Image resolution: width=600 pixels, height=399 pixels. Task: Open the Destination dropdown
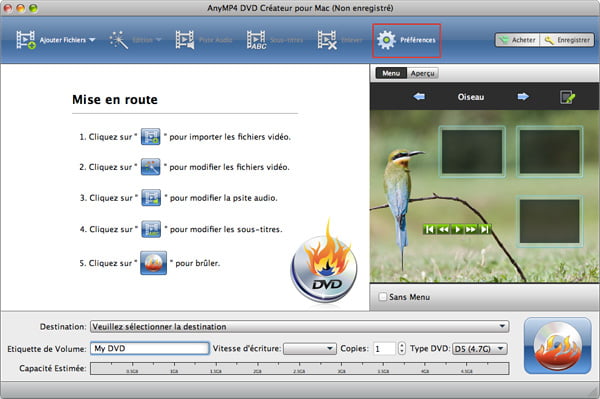tap(299, 327)
